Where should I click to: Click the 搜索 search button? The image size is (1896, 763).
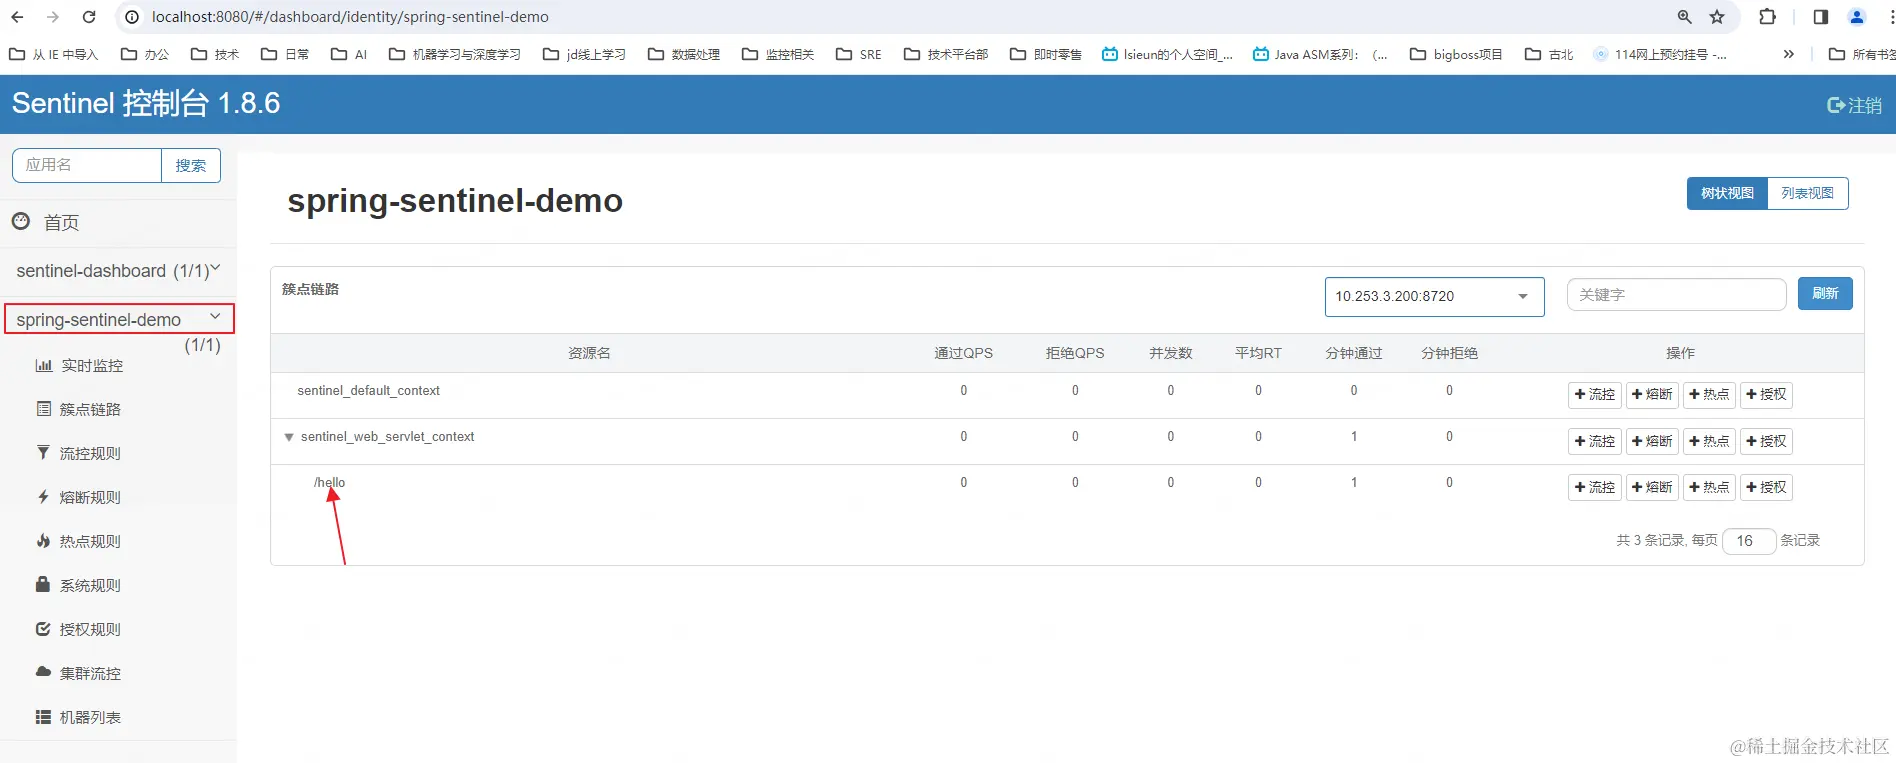tap(191, 165)
